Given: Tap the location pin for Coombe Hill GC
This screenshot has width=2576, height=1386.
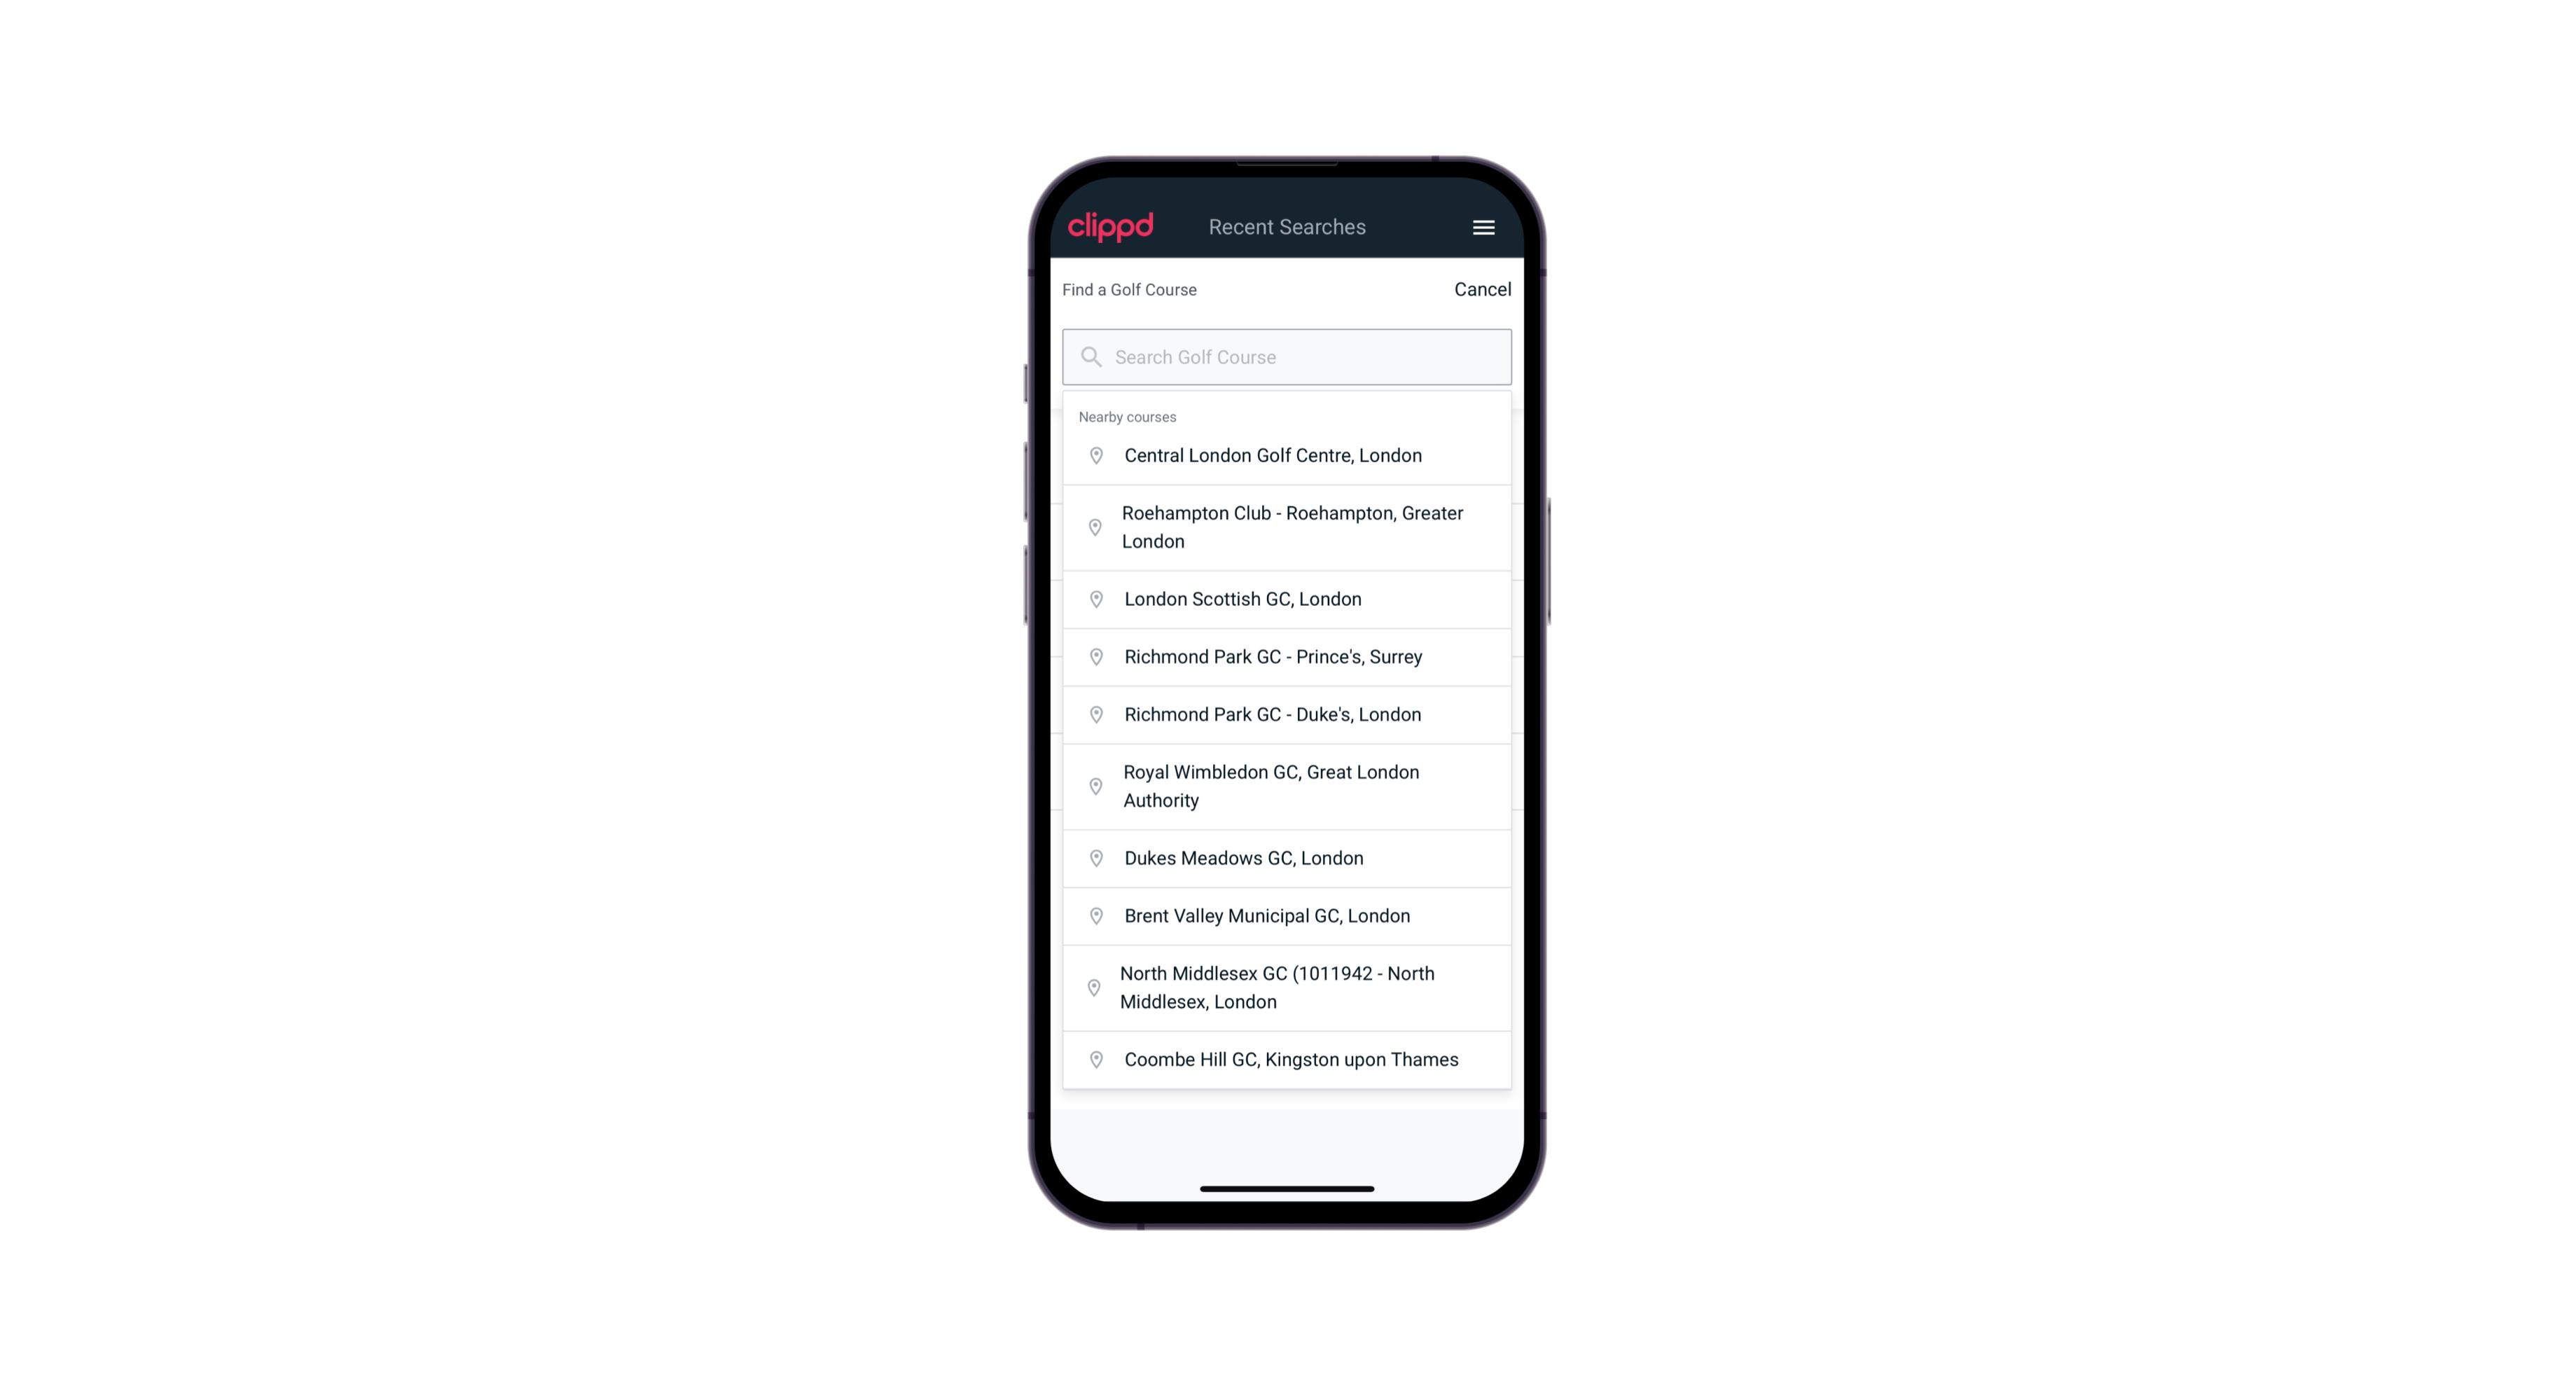Looking at the screenshot, I should [1093, 1058].
